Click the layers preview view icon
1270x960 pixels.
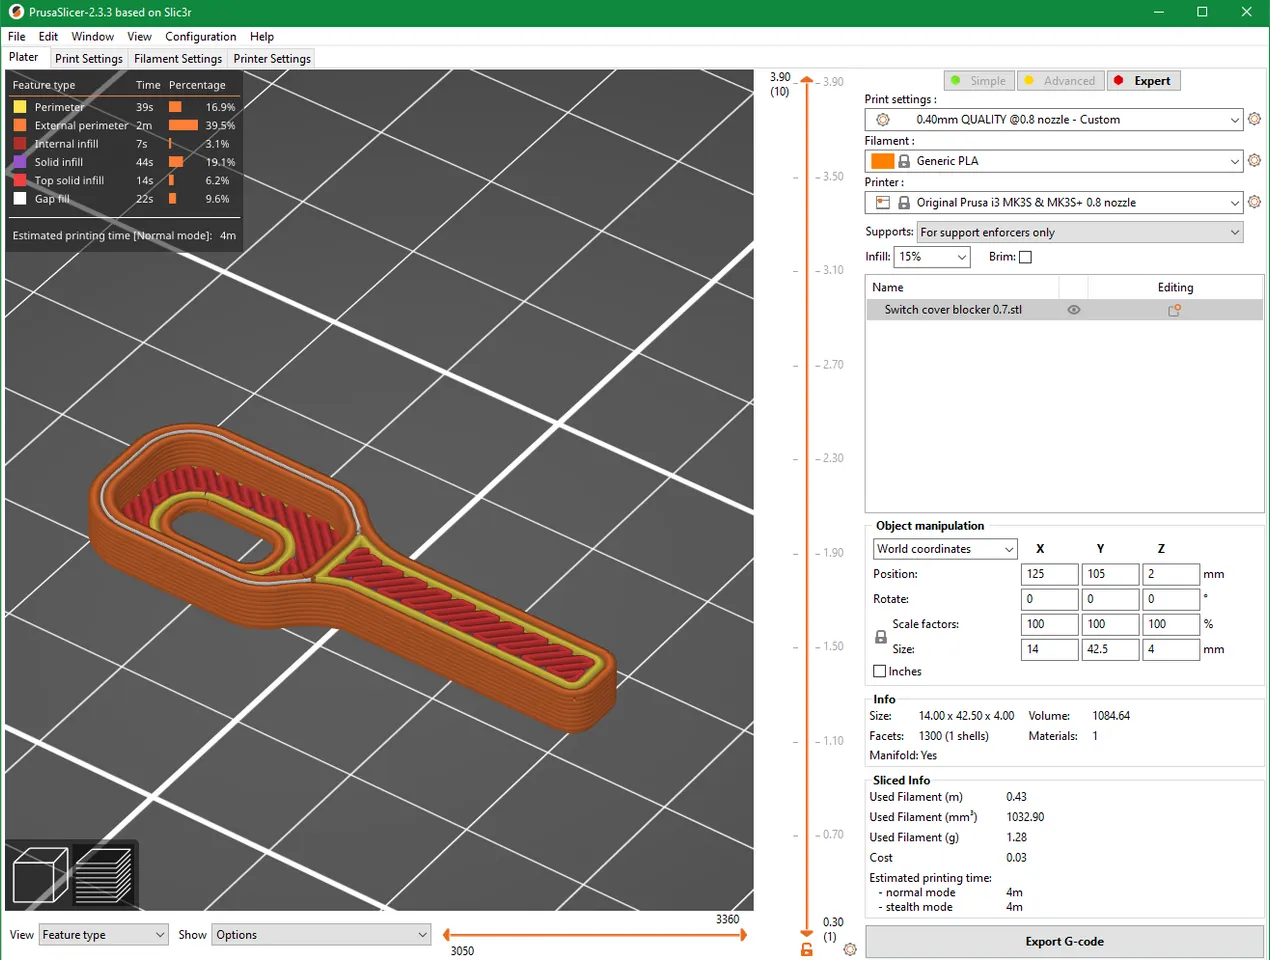(103, 875)
